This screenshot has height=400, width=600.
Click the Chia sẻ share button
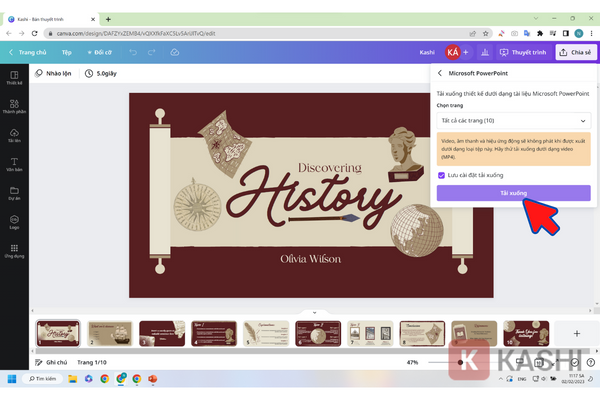(x=576, y=52)
